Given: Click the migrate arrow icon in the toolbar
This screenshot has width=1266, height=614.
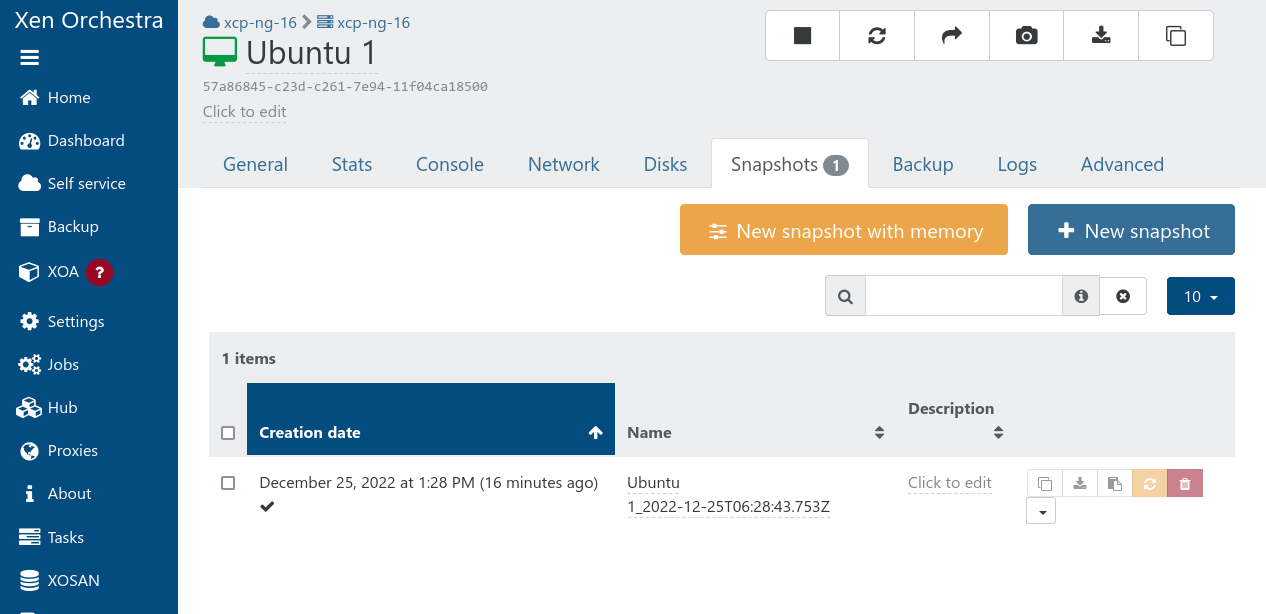Looking at the screenshot, I should [x=951, y=36].
